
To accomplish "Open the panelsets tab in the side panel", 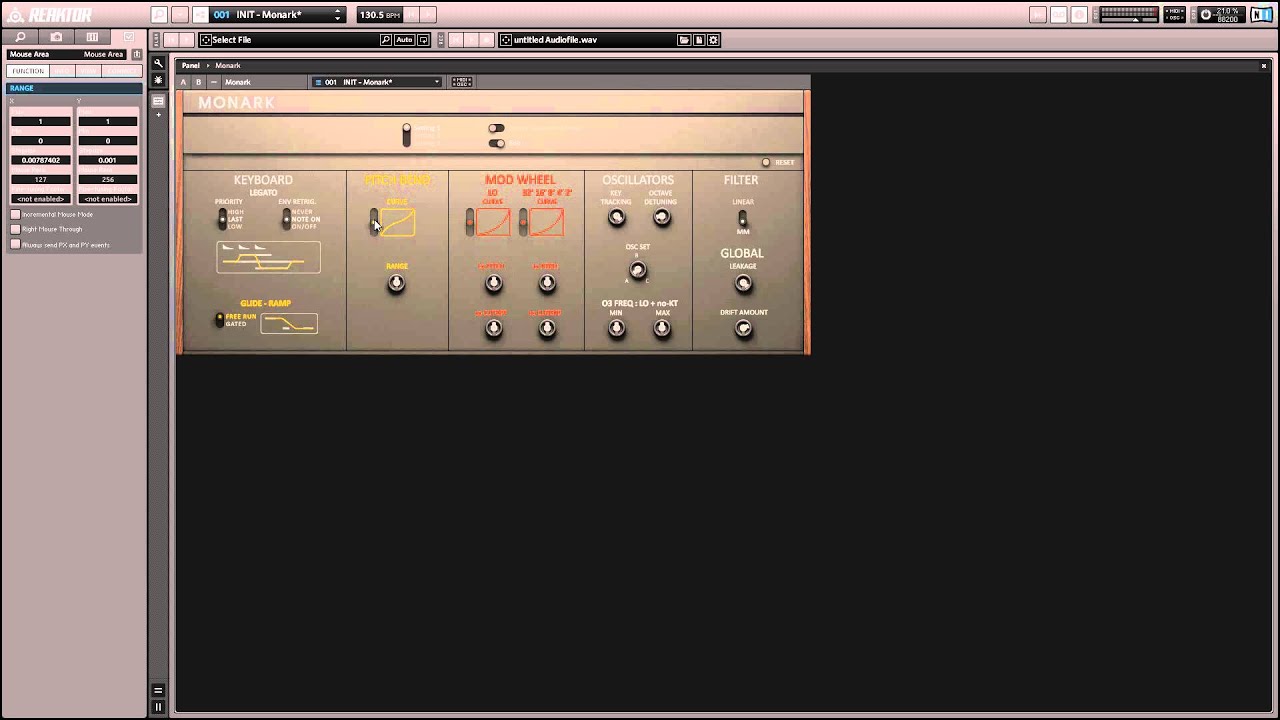I will (92, 37).
